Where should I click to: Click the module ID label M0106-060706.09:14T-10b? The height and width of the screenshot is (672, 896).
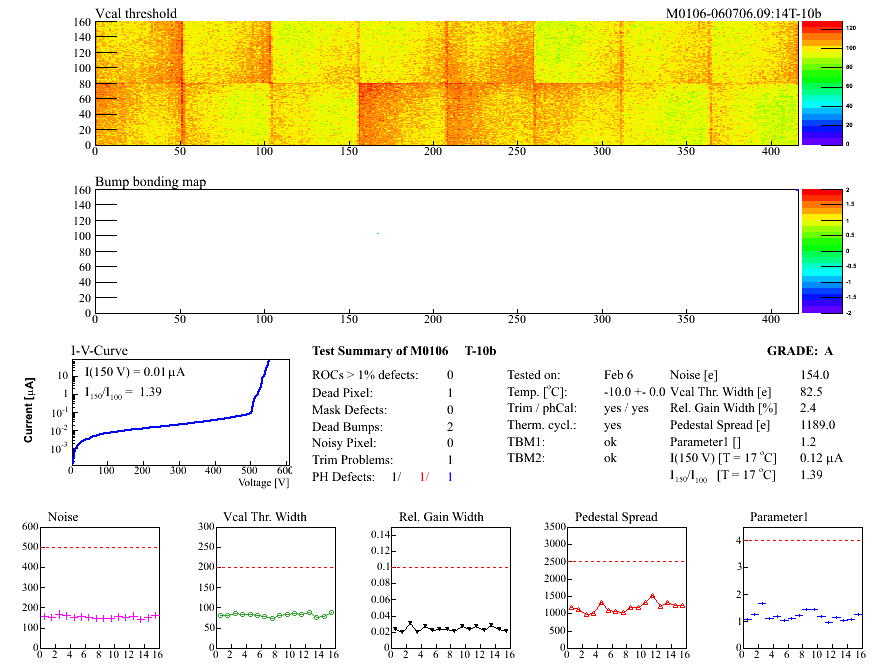(x=743, y=14)
